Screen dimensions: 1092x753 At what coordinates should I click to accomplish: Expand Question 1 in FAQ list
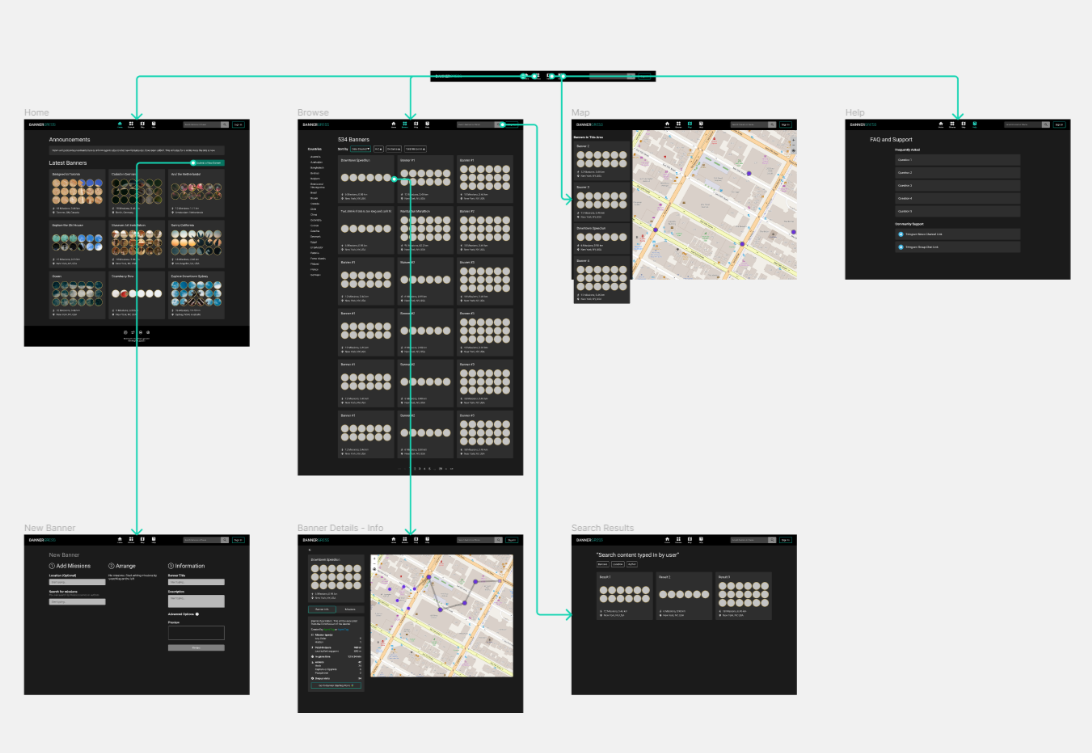(x=957, y=160)
